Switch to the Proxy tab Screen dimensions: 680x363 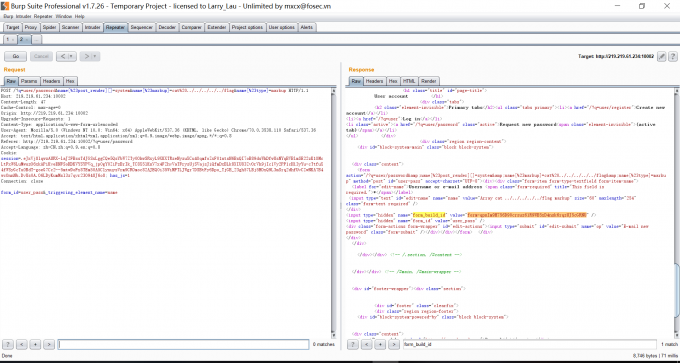point(30,27)
